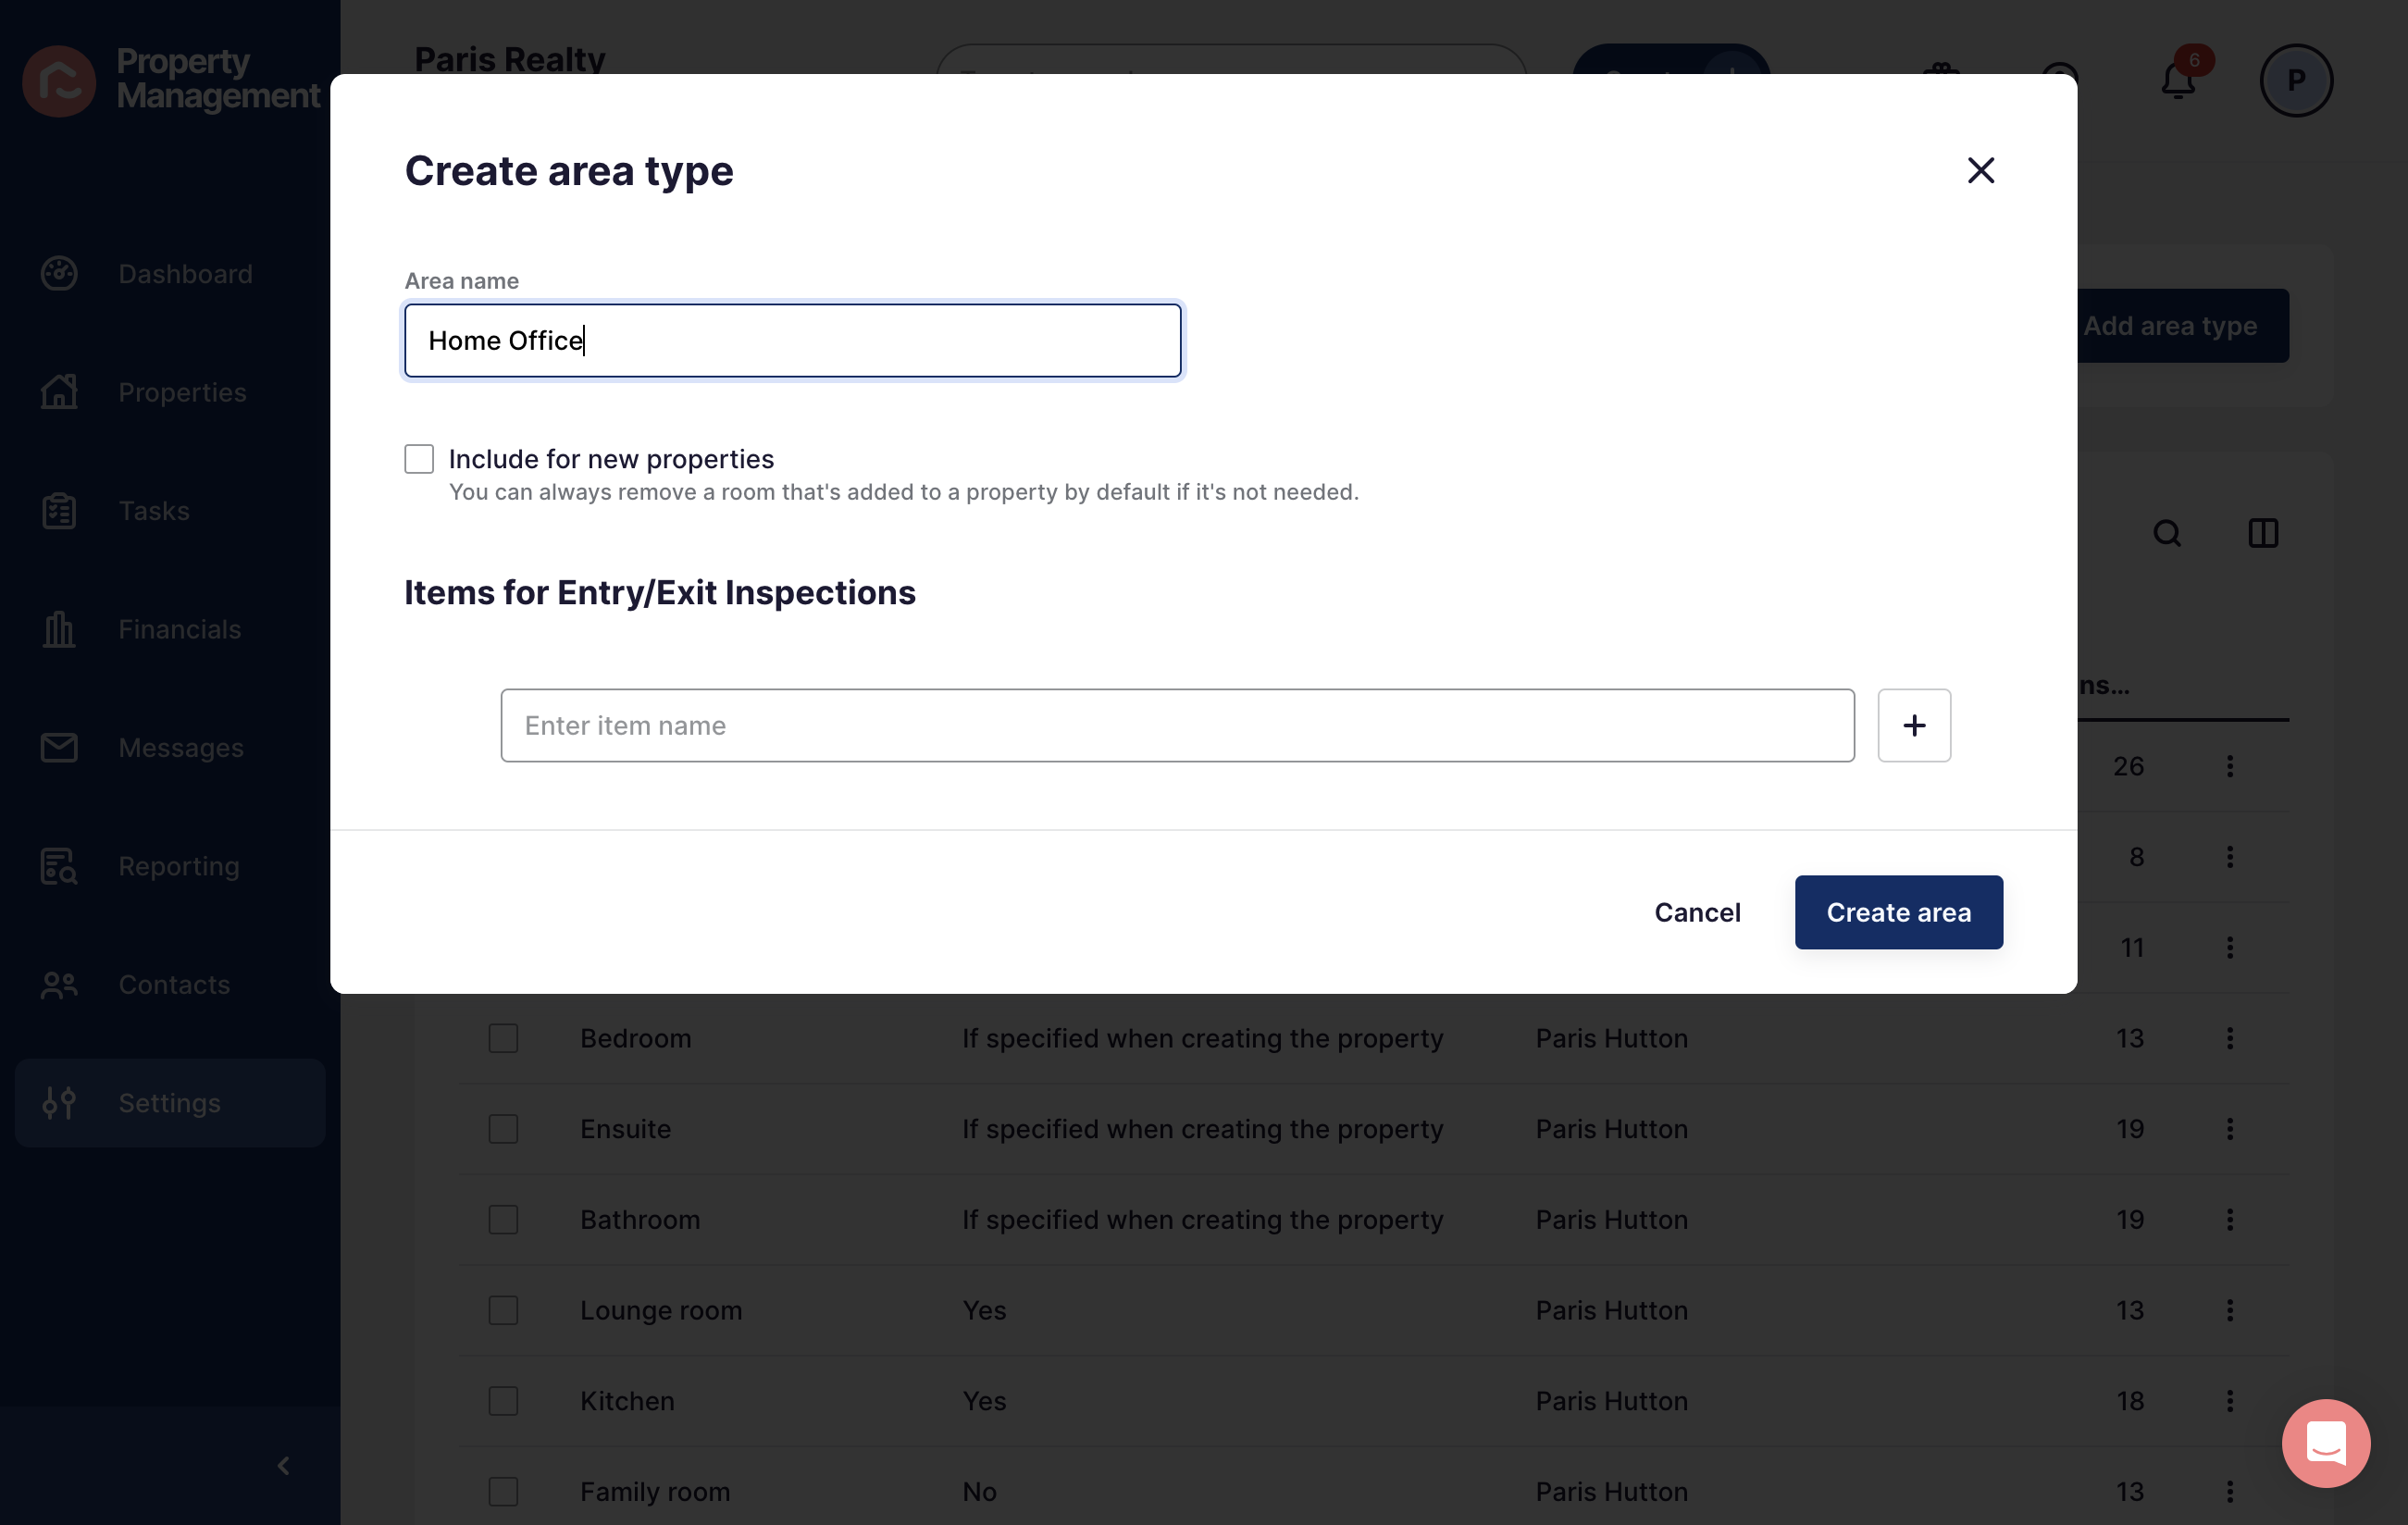Click Create area button

pyautogui.click(x=1898, y=912)
